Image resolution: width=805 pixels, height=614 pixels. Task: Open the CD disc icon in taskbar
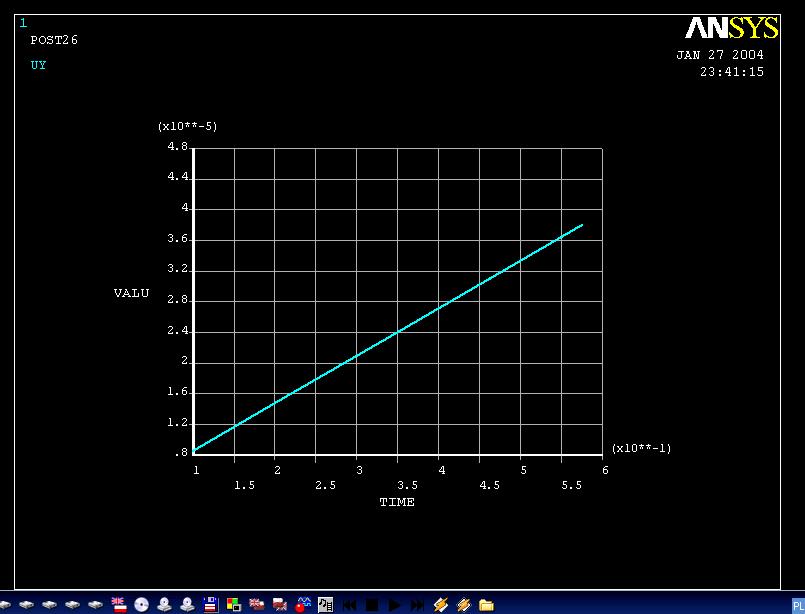tap(141, 605)
